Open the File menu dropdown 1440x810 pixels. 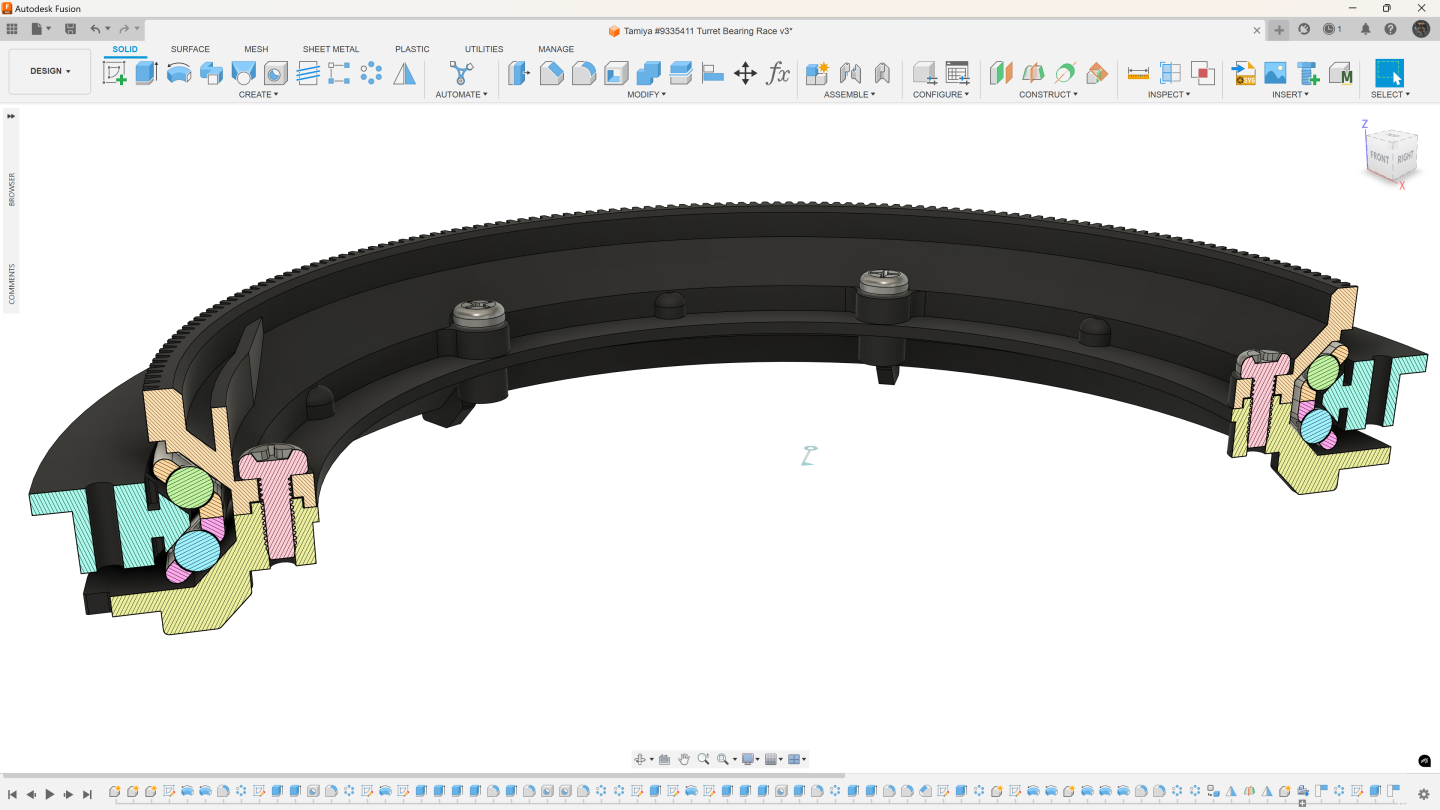coord(40,29)
